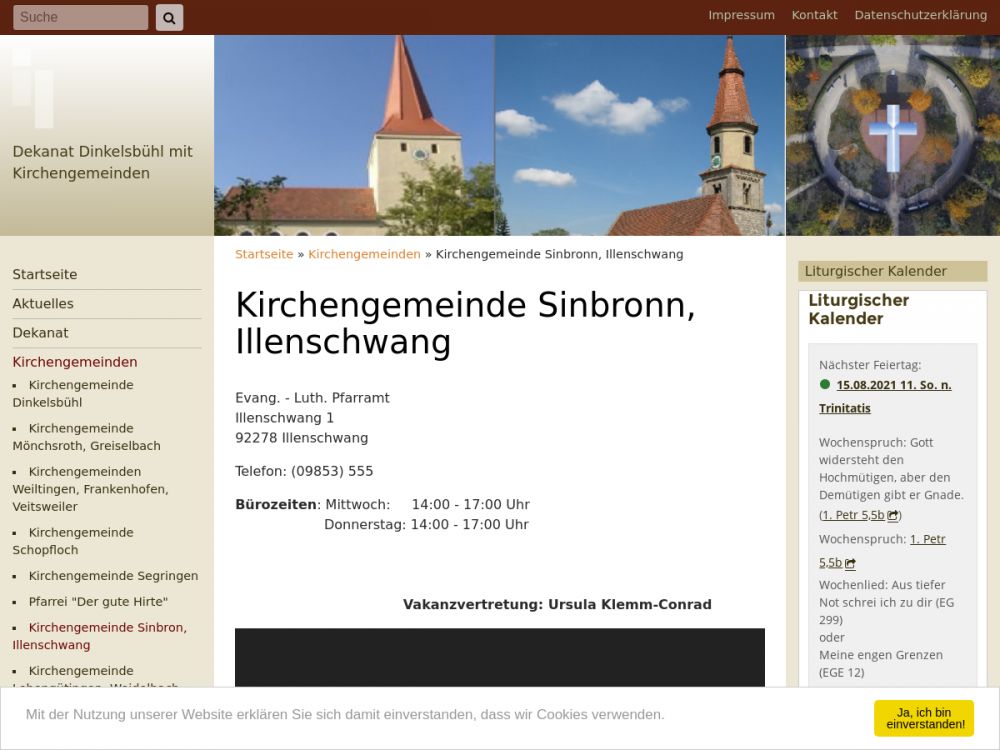
Task: Open Datenschutzerklärung link in top bar
Action: (920, 15)
